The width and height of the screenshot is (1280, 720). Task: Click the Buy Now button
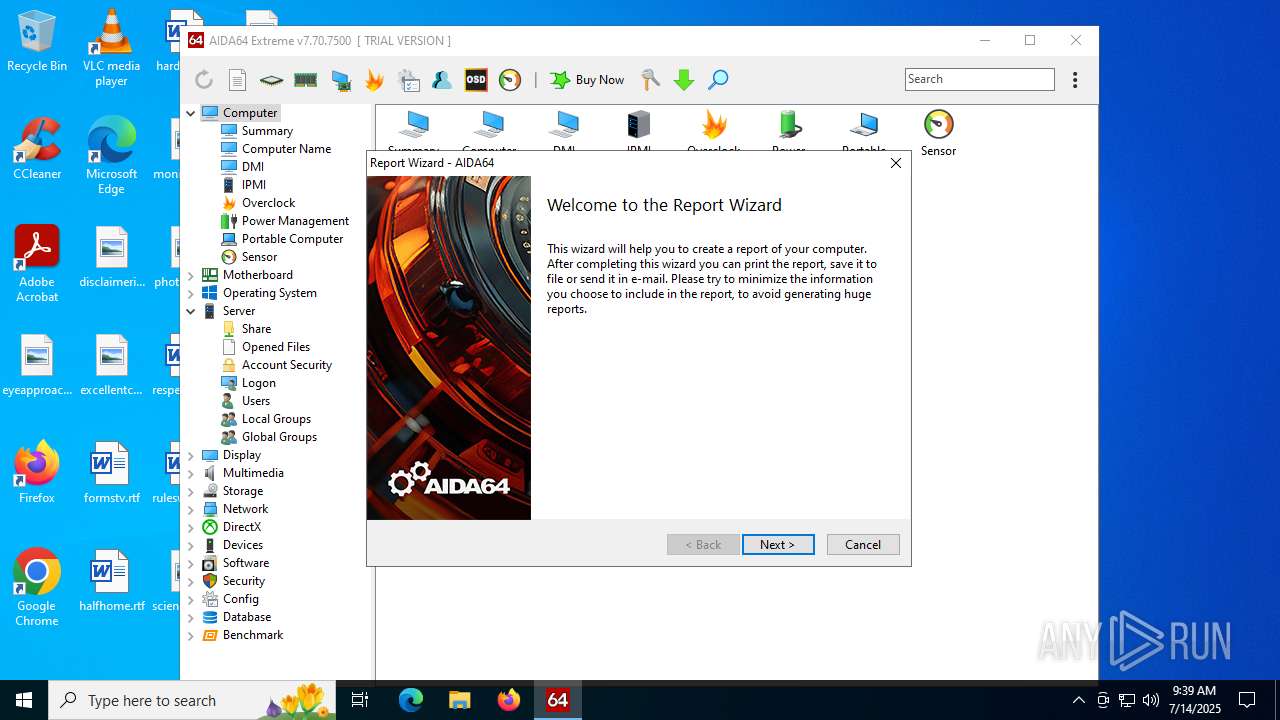pos(587,80)
